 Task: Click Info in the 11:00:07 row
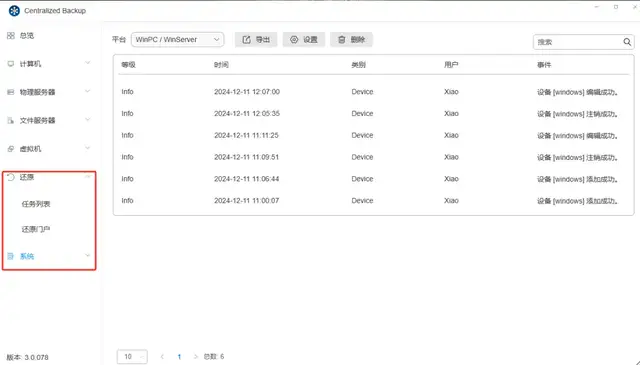point(127,201)
